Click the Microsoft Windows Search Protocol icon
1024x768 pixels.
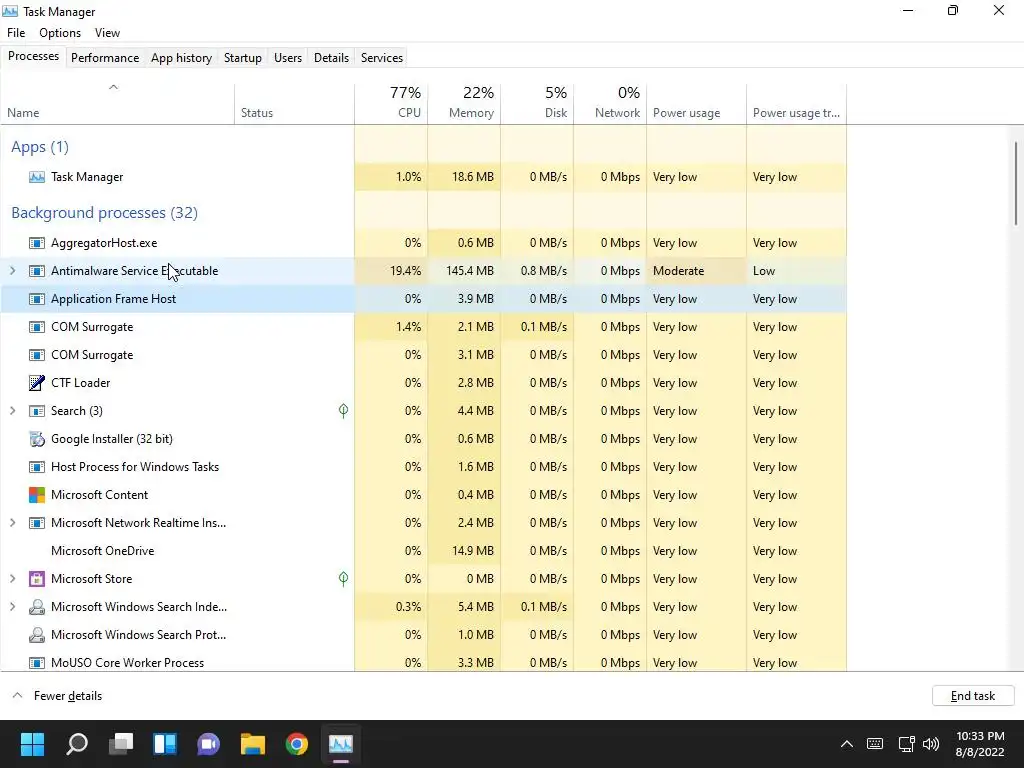37,635
